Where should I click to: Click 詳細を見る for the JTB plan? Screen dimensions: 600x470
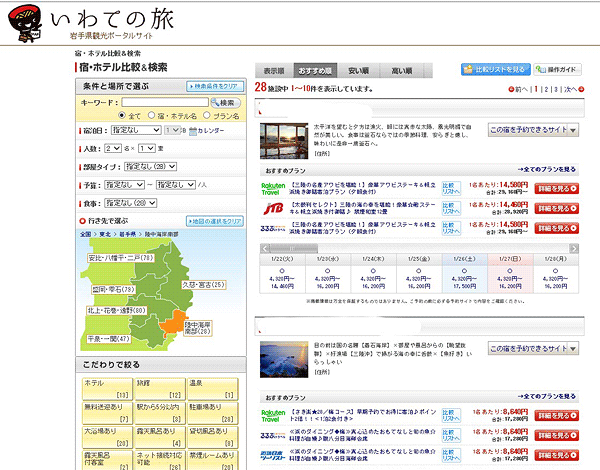(556, 209)
